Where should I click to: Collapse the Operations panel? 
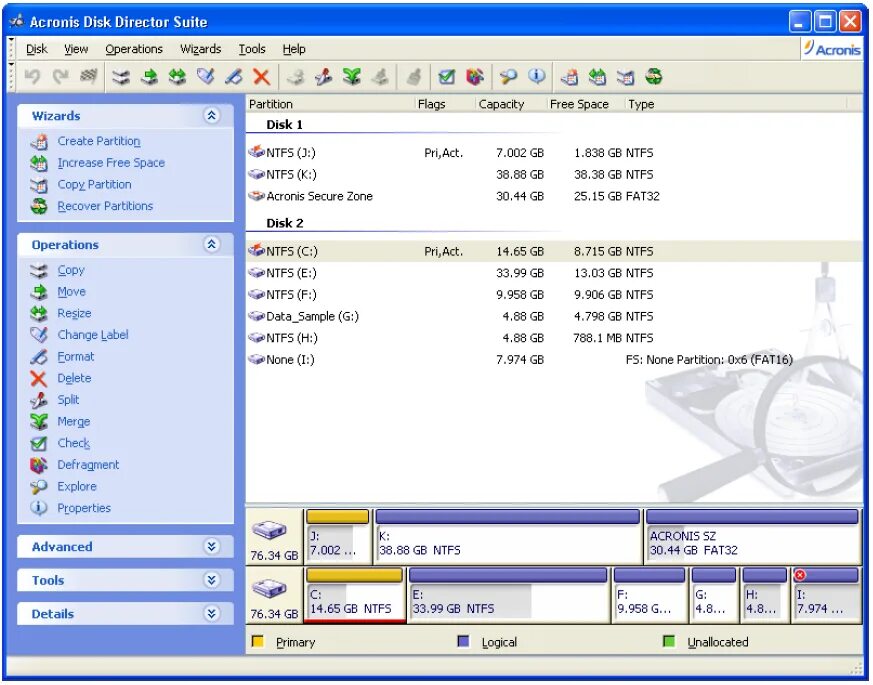(x=212, y=244)
